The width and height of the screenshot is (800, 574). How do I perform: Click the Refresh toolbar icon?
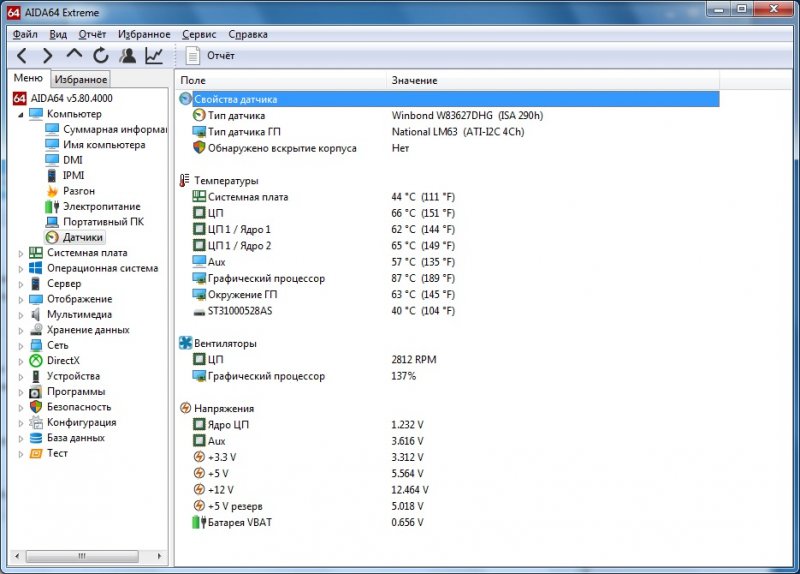point(101,56)
